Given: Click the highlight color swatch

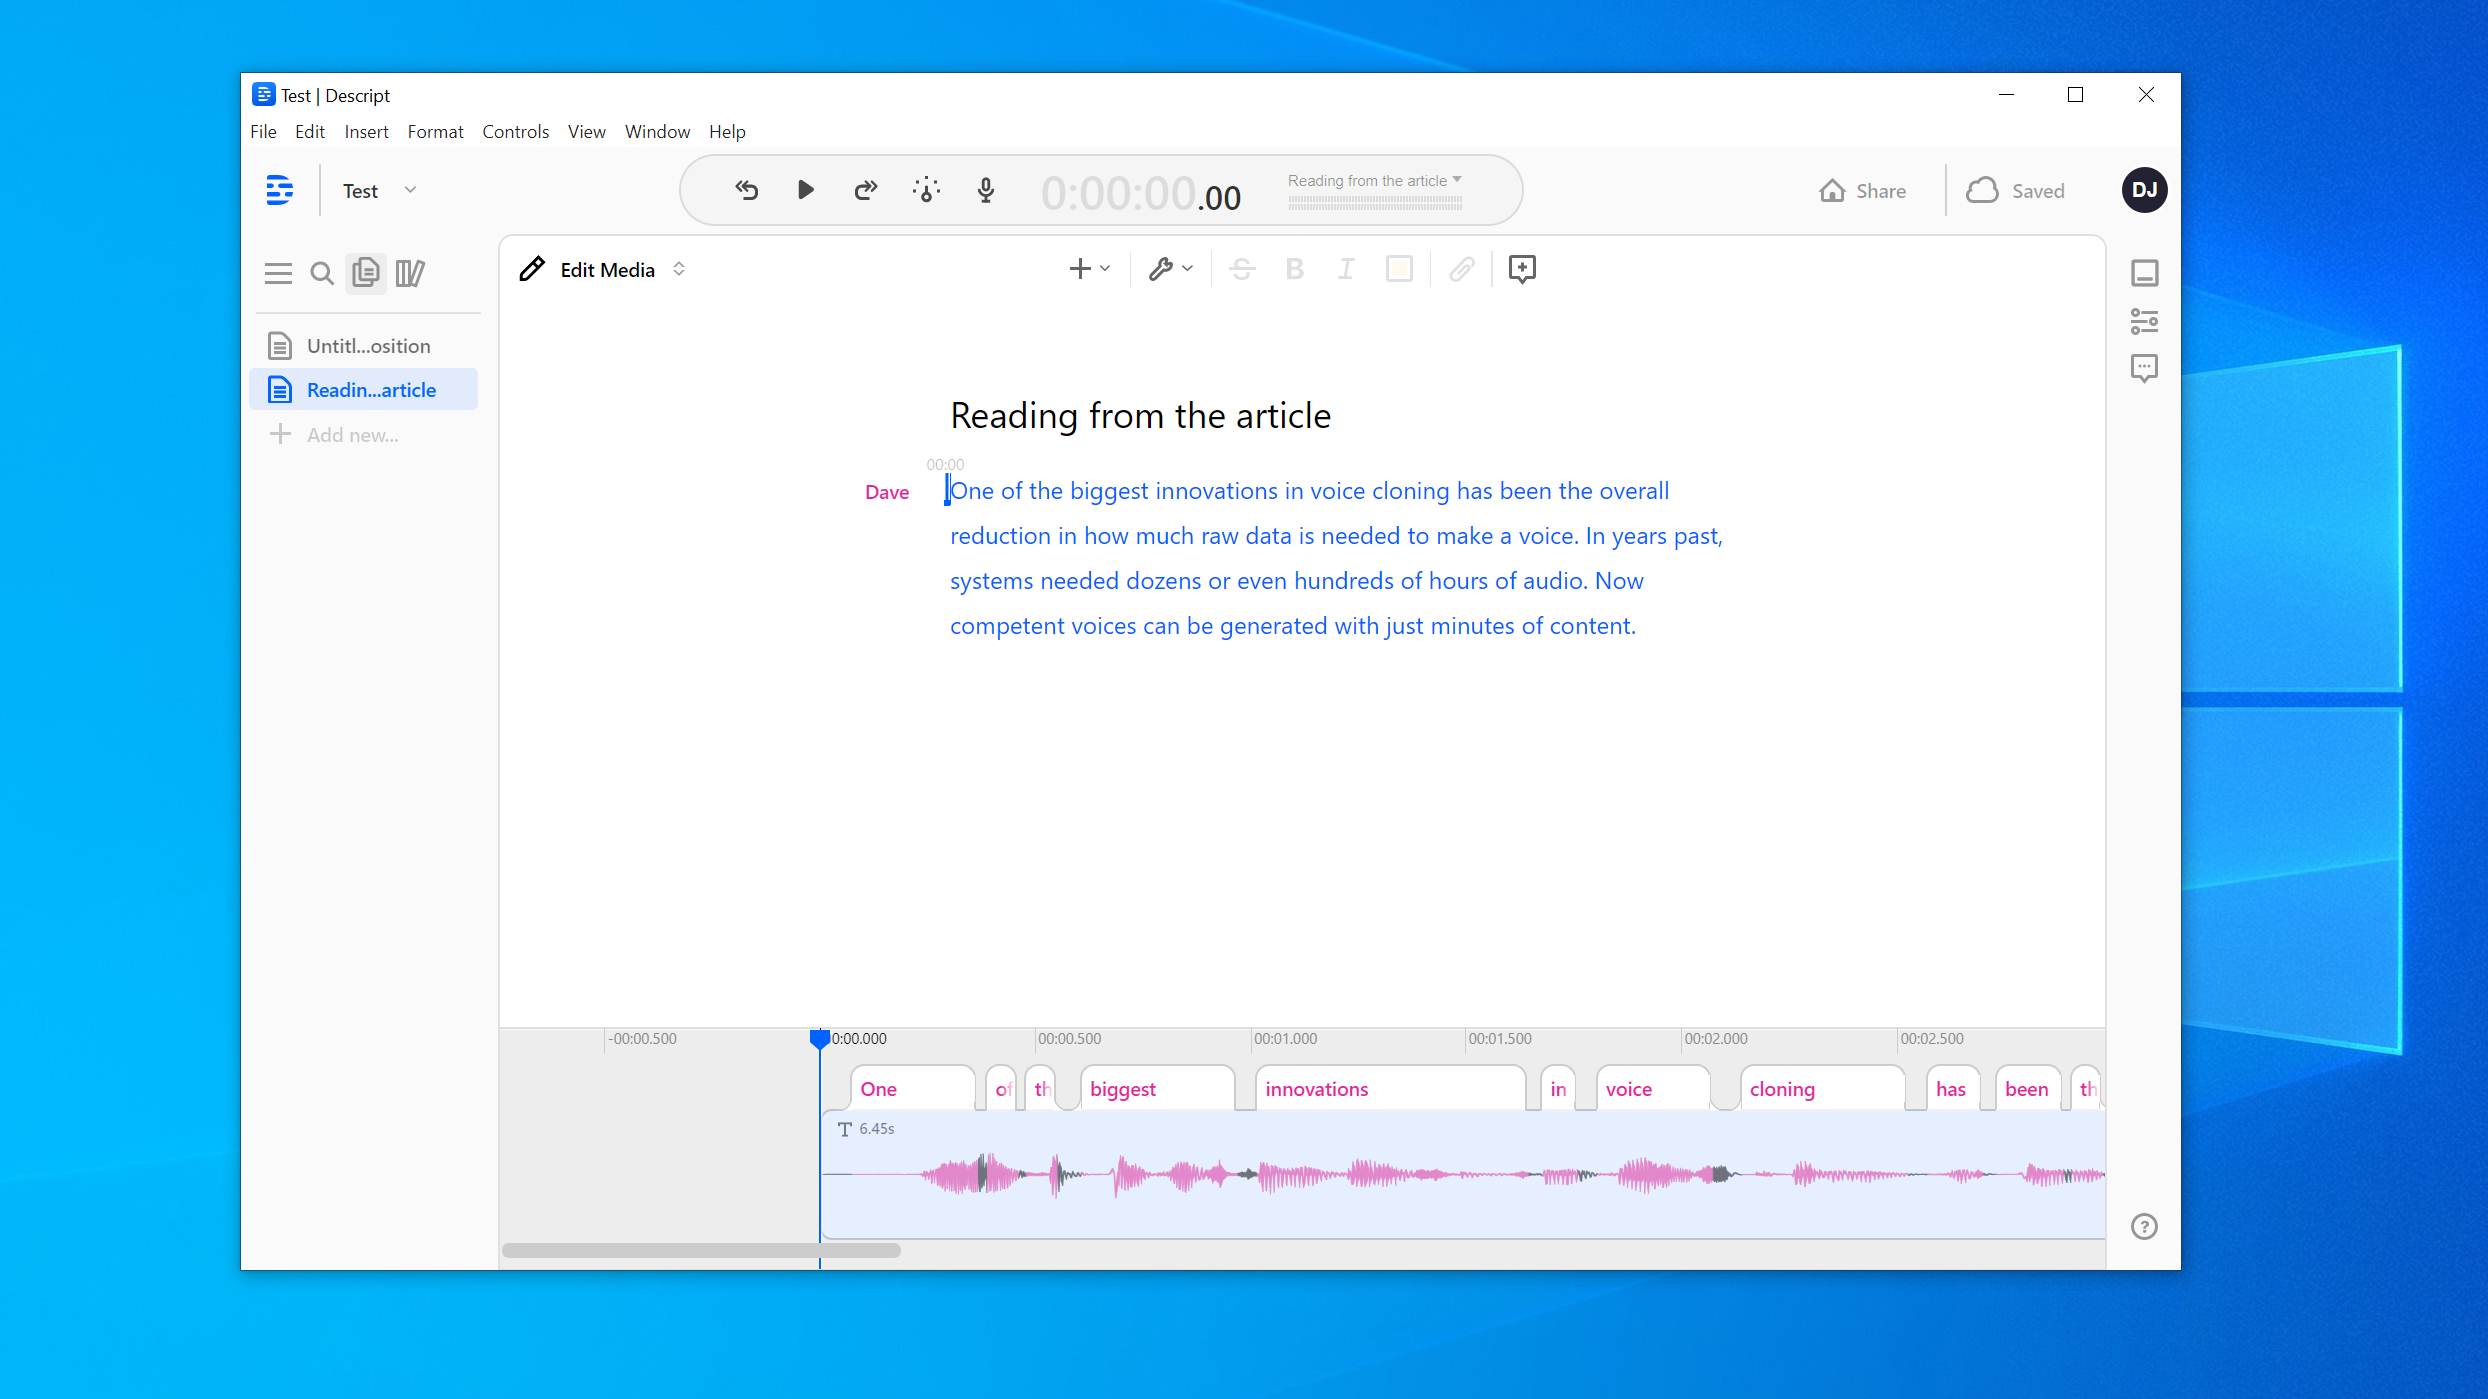Looking at the screenshot, I should coord(1399,269).
